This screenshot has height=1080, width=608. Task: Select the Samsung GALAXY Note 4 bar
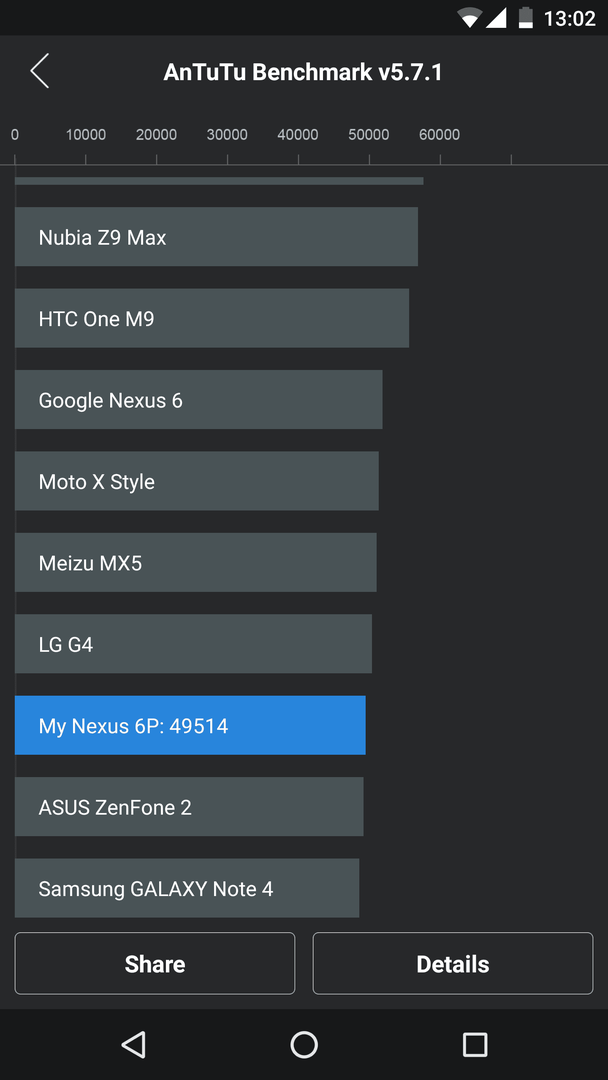tap(187, 888)
